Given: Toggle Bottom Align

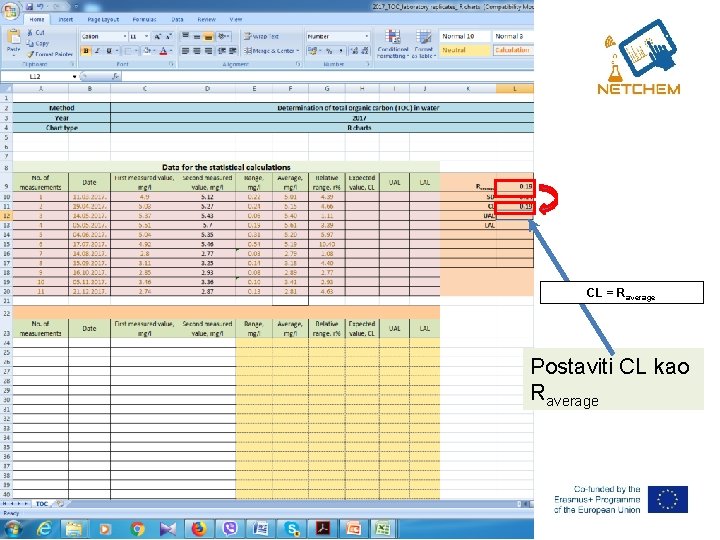Looking at the screenshot, I should pos(208,36).
